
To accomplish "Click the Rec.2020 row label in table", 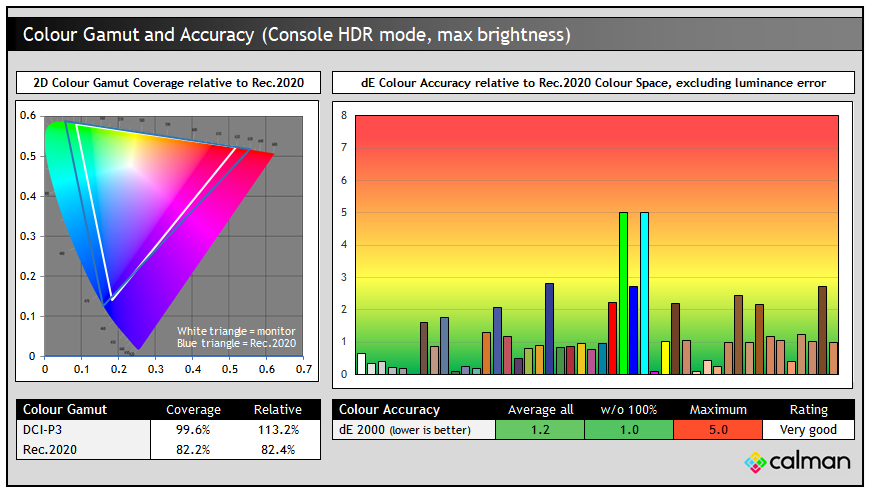I will click(48, 449).
